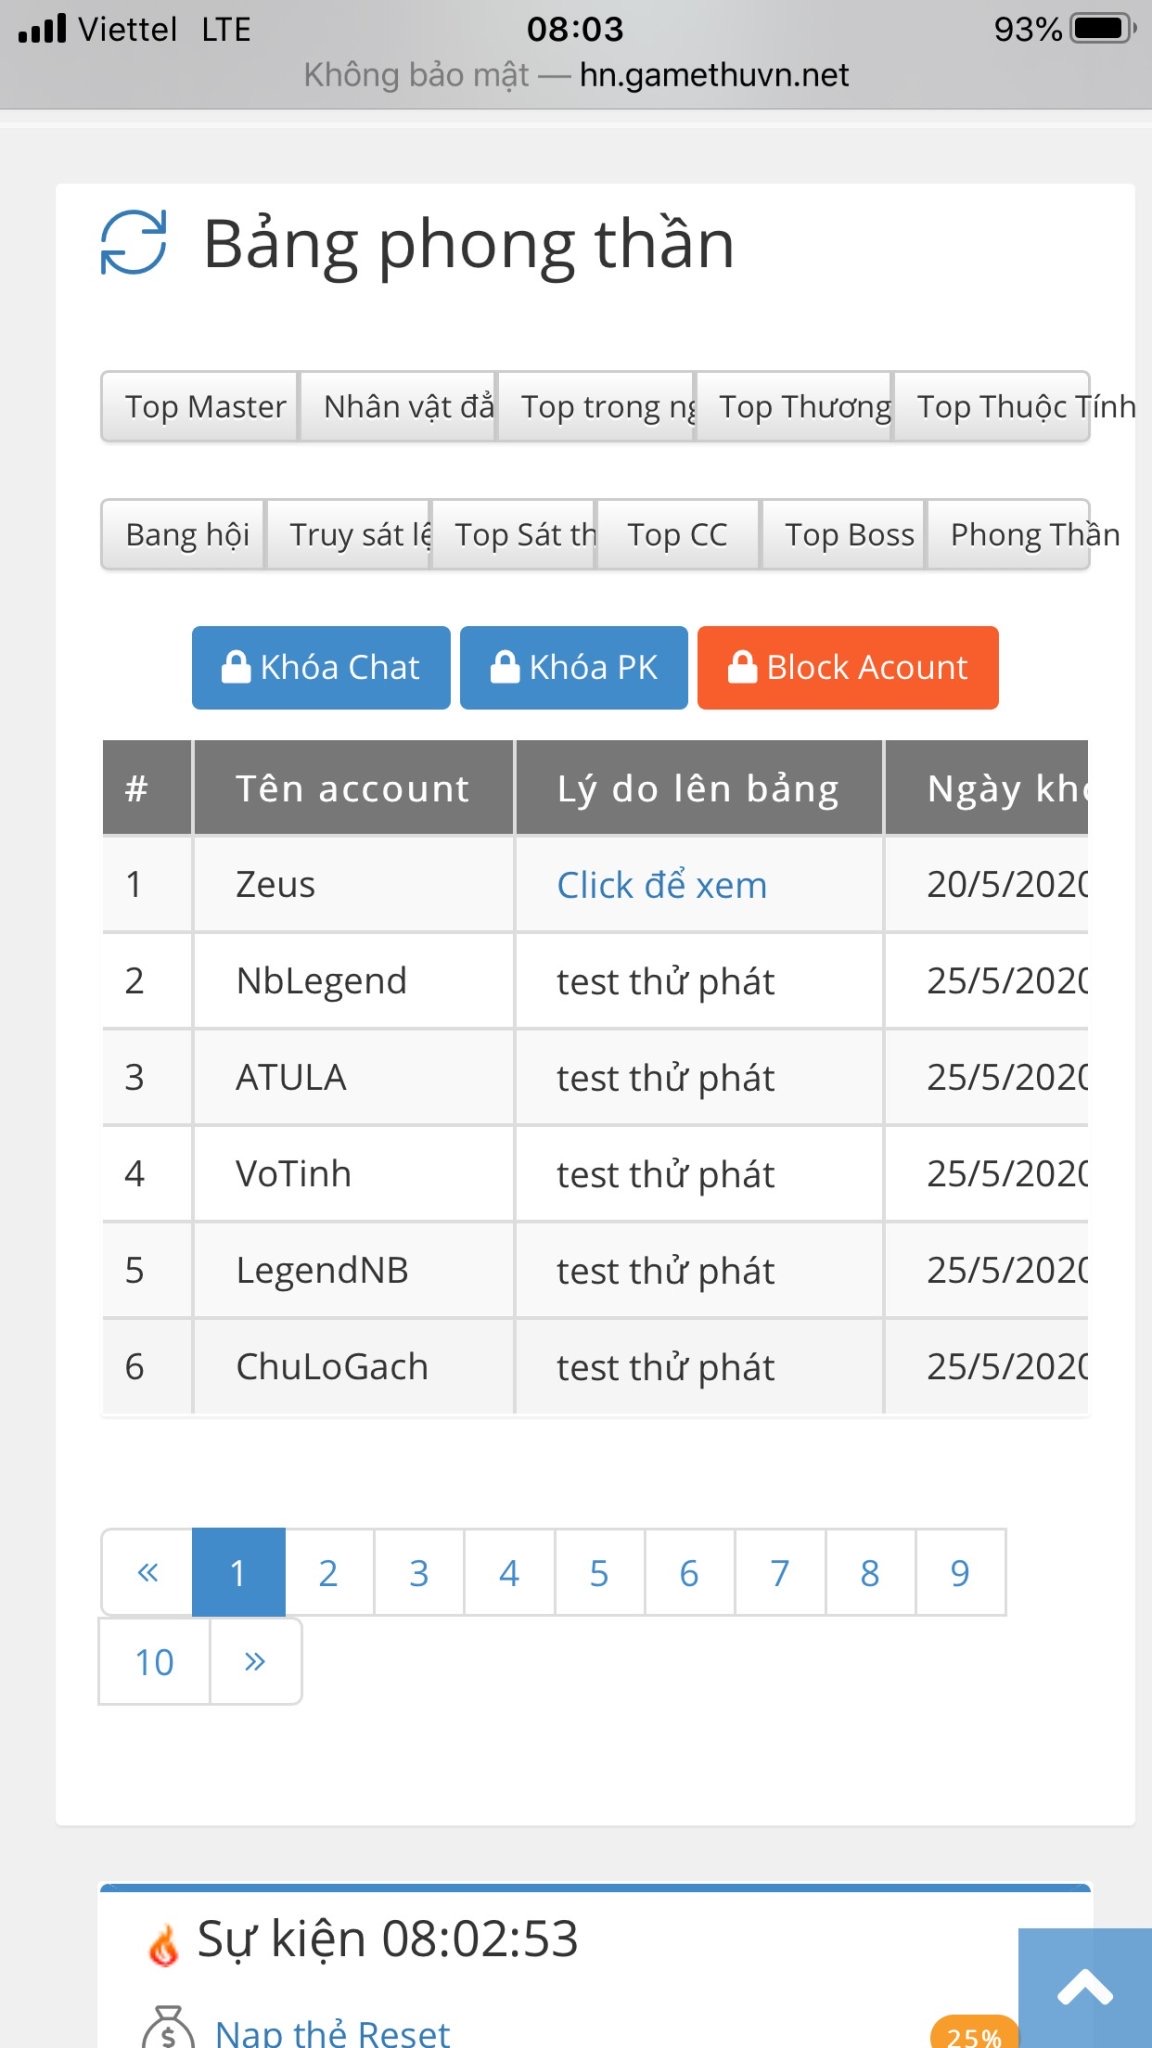
Task: Advance pages with » arrow
Action: point(255,1661)
